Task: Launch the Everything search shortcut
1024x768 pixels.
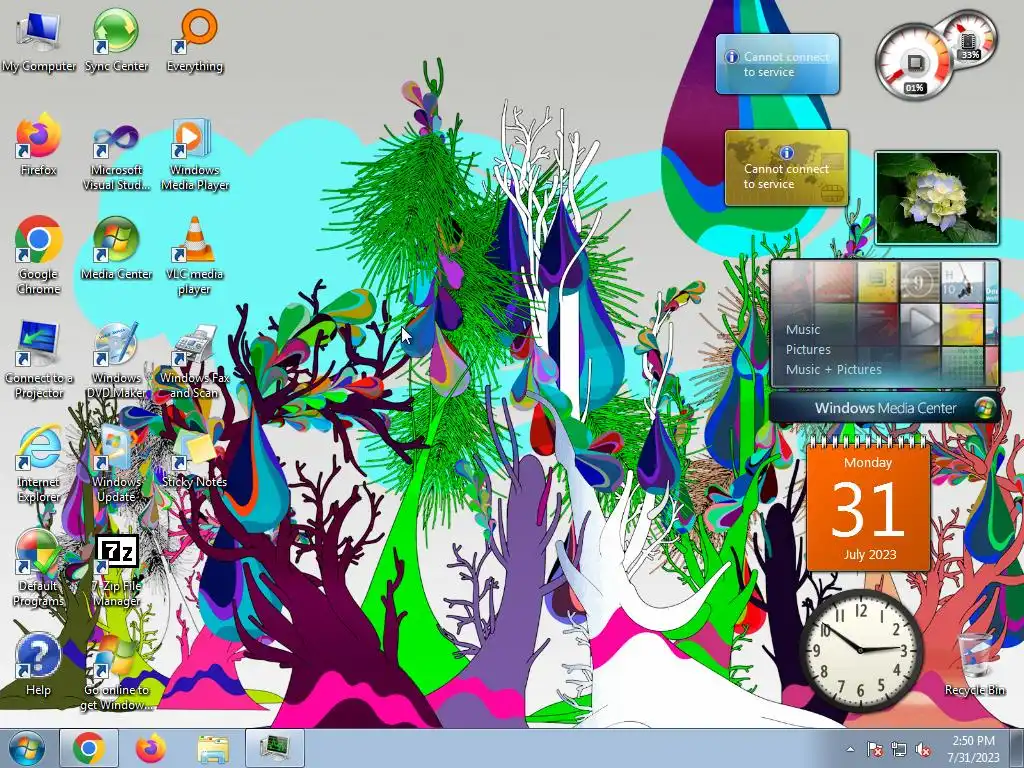Action: (195, 40)
